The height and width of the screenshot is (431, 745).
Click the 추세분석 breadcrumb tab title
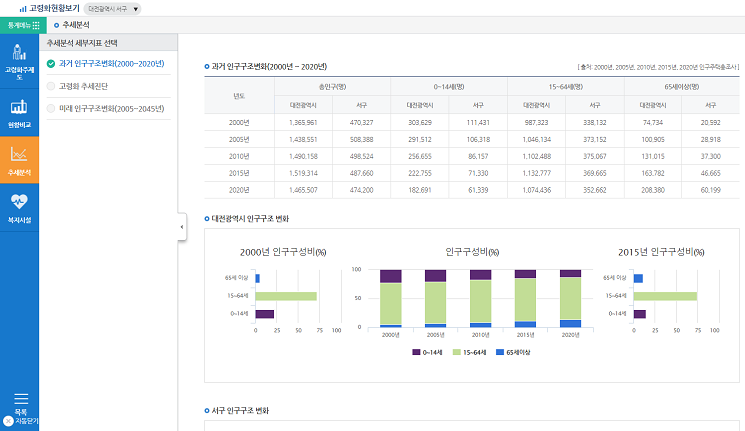[x=75, y=23]
